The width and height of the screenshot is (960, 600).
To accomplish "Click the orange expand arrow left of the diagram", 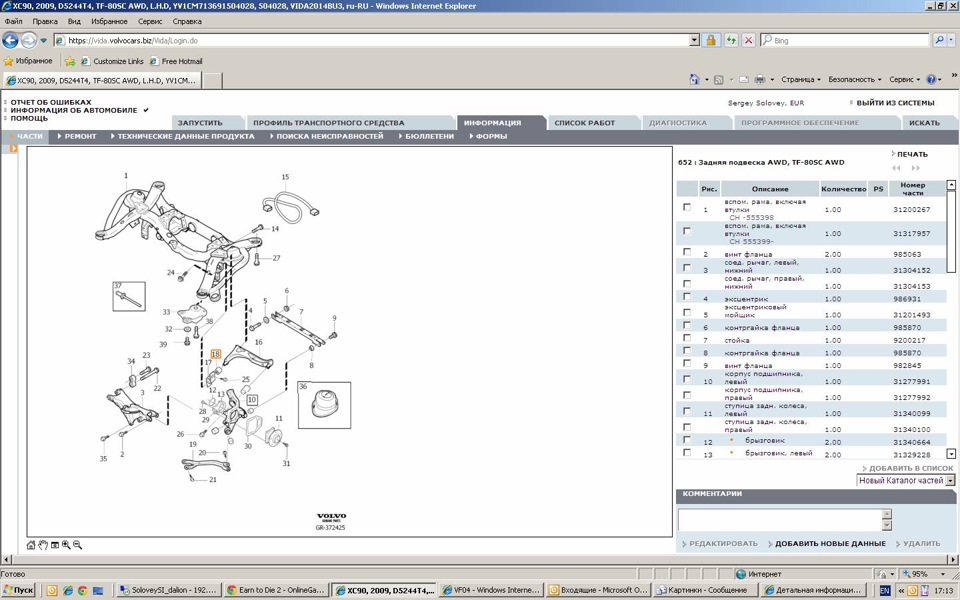I will click(14, 149).
